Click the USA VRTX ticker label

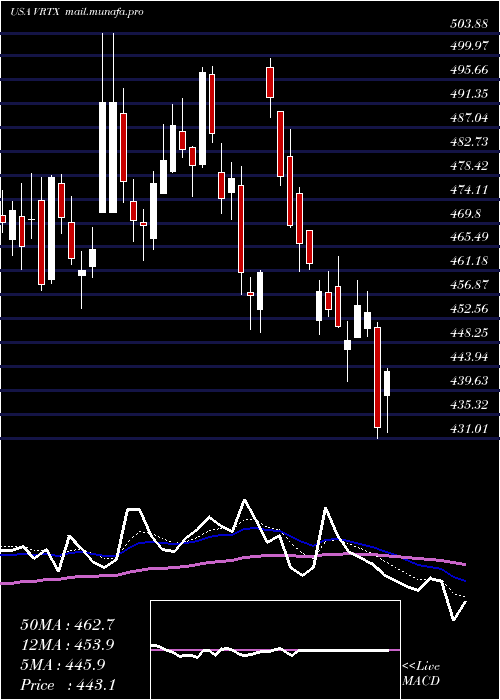(x=35, y=12)
